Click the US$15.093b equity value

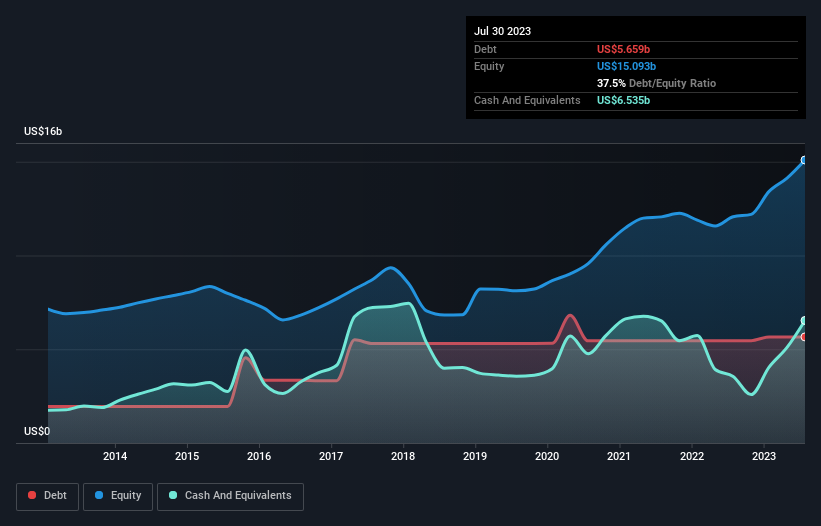pos(626,66)
